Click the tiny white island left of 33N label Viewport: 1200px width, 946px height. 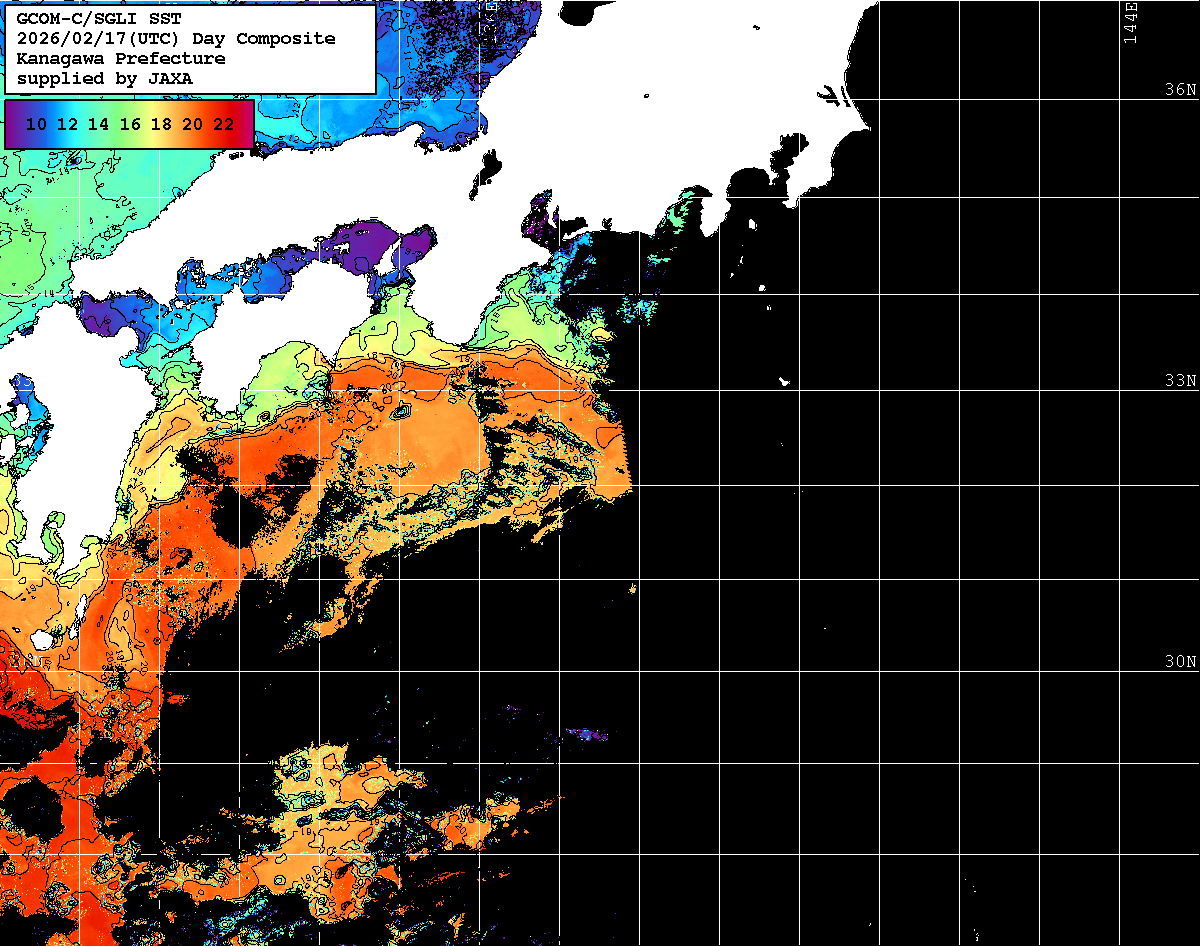785,381
